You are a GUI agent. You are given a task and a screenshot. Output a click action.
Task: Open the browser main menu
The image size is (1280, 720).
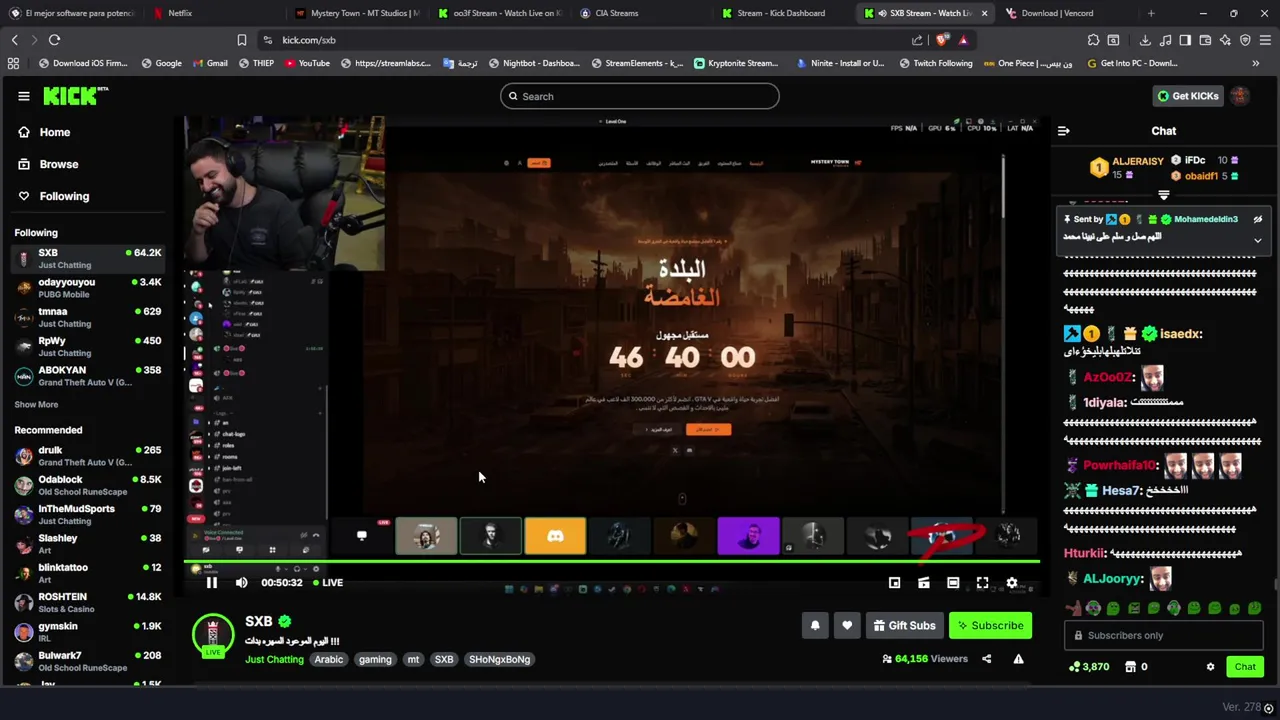(1265, 40)
